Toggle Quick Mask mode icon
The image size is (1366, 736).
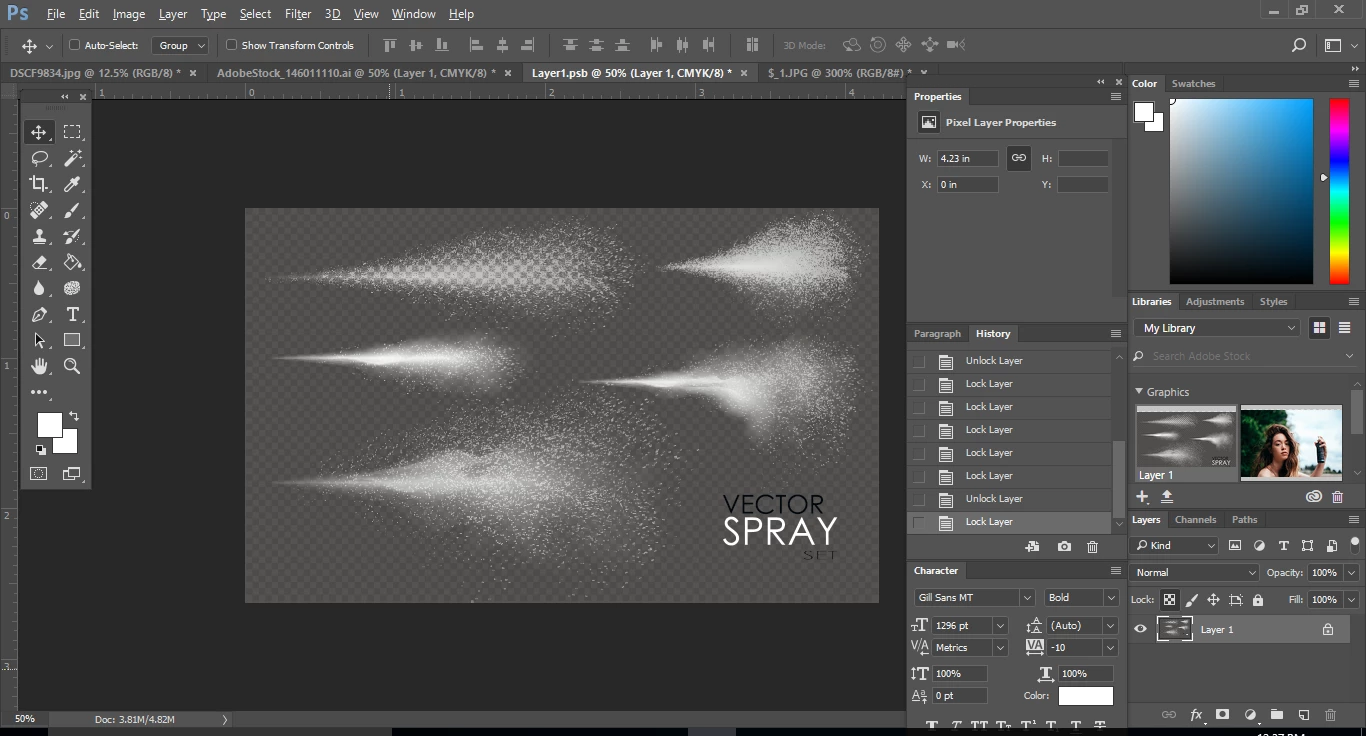[x=39, y=474]
